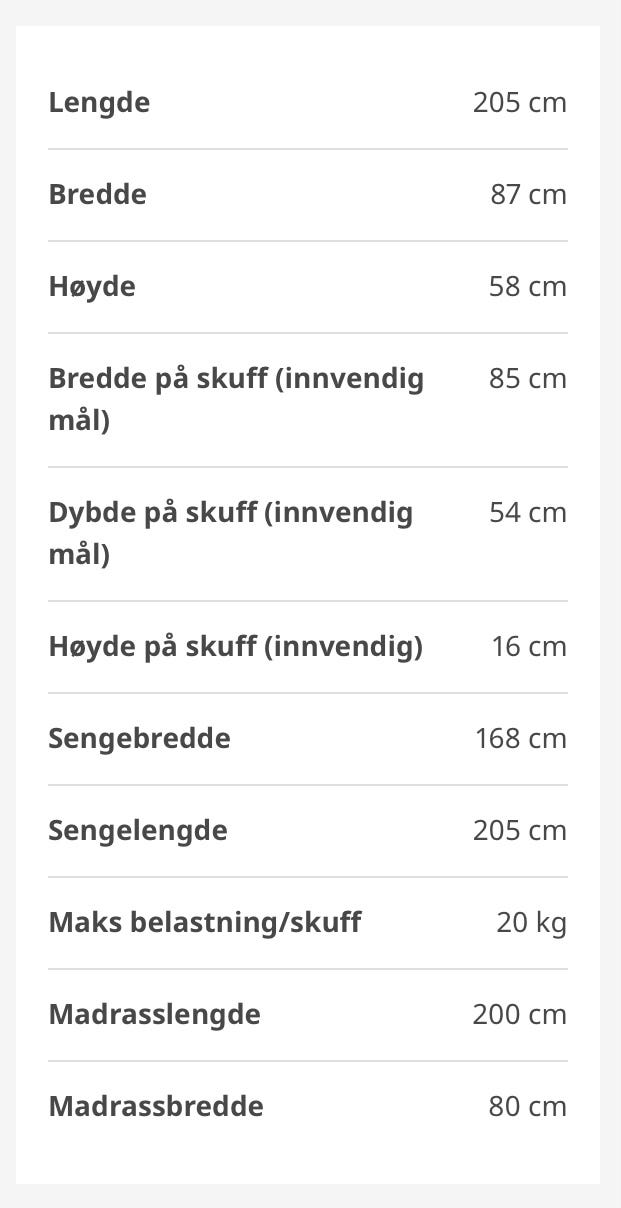Viewport: 621px width, 1208px height.
Task: Select the Sengelengde label
Action: tap(138, 831)
